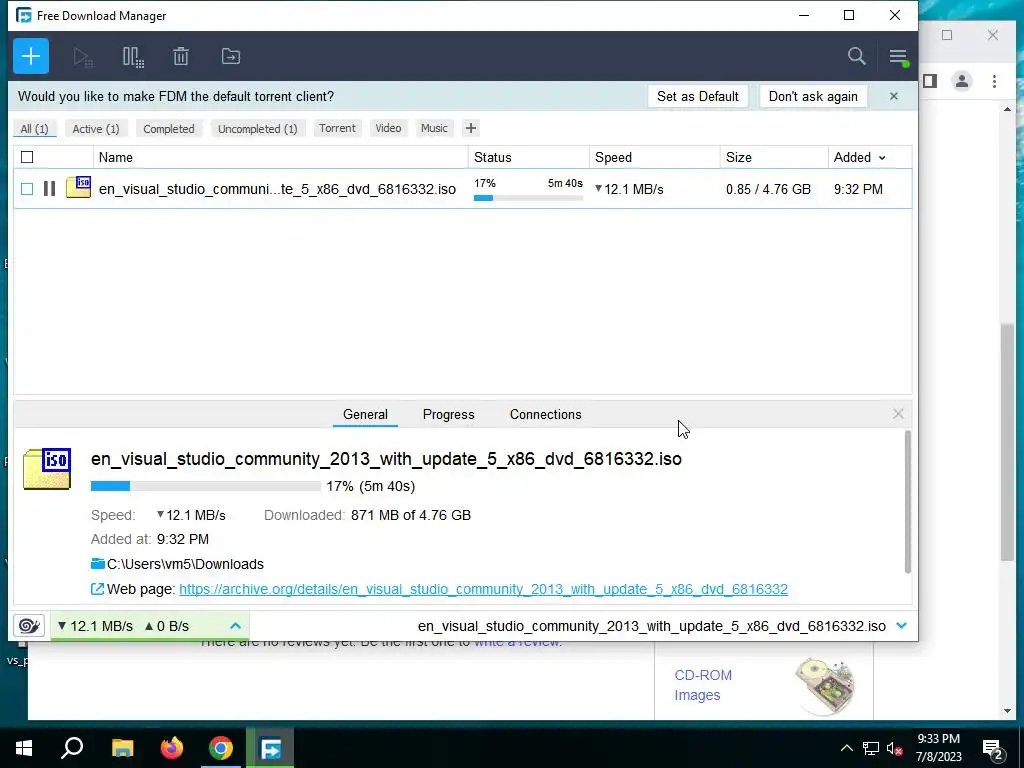
Task: Filter by Music tag
Action: point(434,128)
